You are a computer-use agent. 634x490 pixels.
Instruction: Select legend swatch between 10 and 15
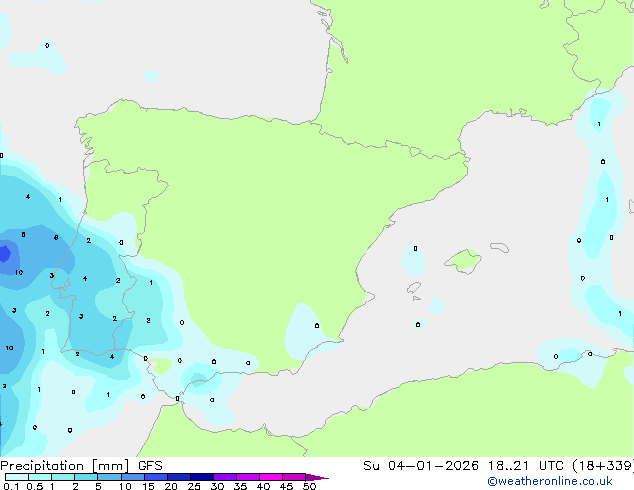pos(132,477)
